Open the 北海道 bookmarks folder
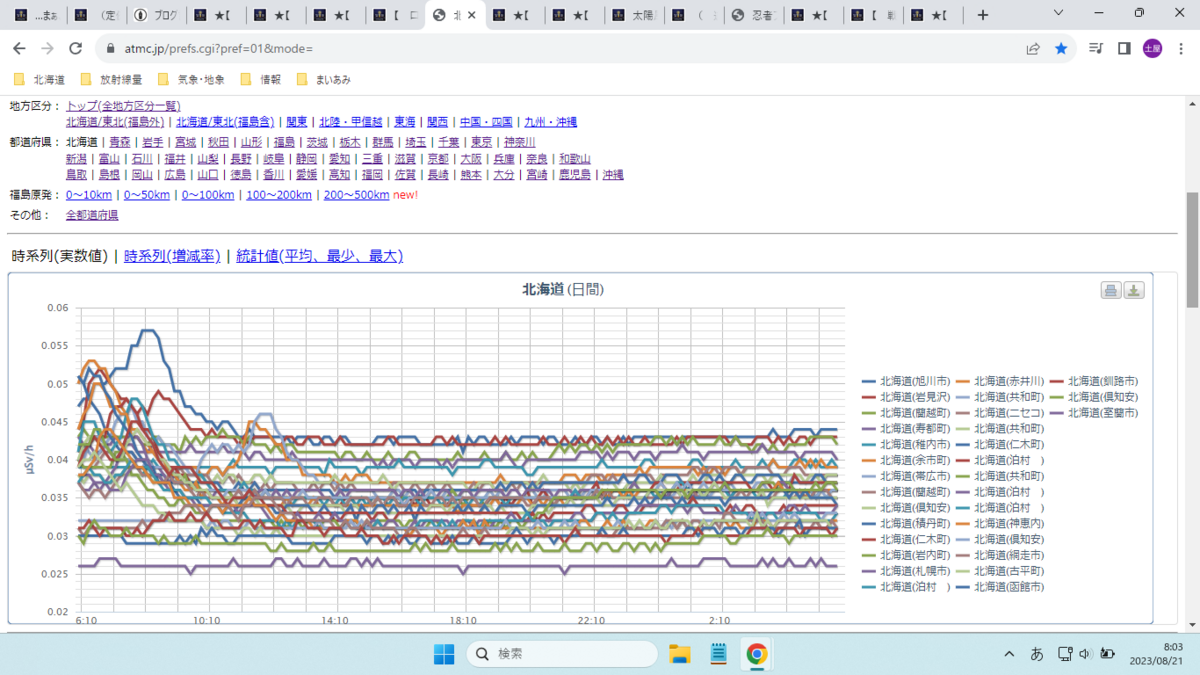Viewport: 1200px width, 675px height. [x=41, y=79]
